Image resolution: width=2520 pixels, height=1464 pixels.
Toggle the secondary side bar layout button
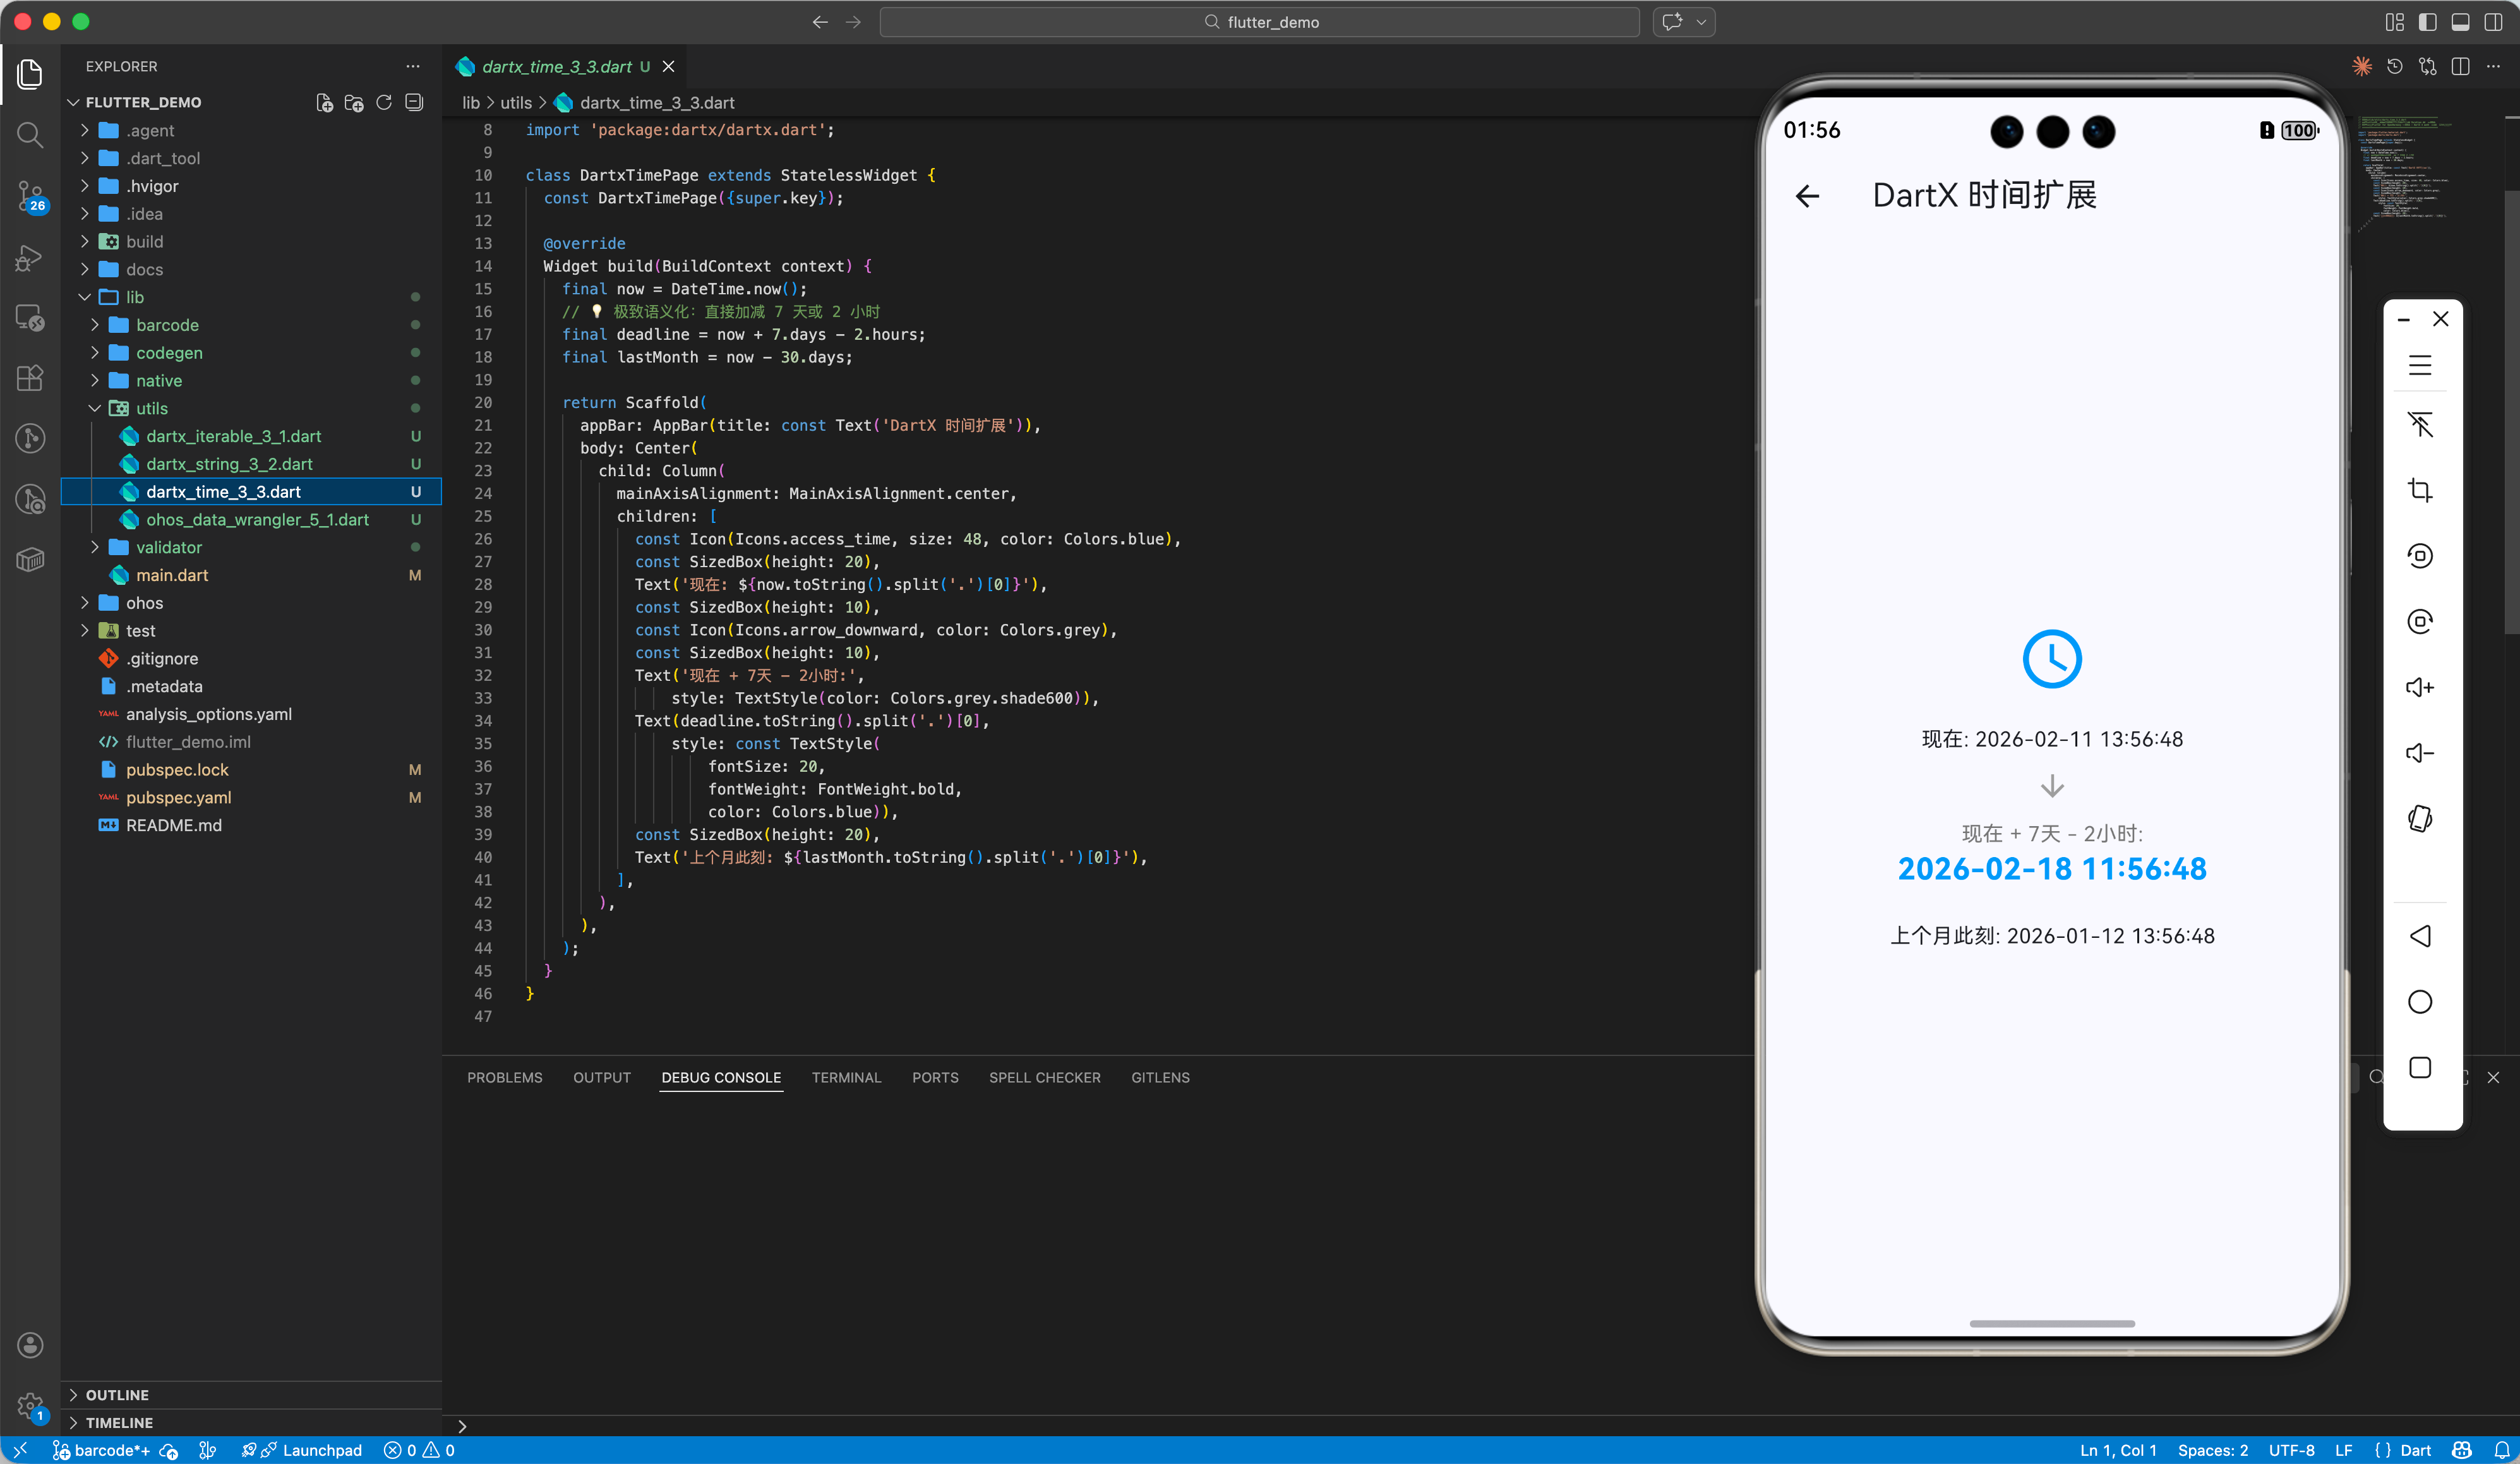[x=2493, y=22]
